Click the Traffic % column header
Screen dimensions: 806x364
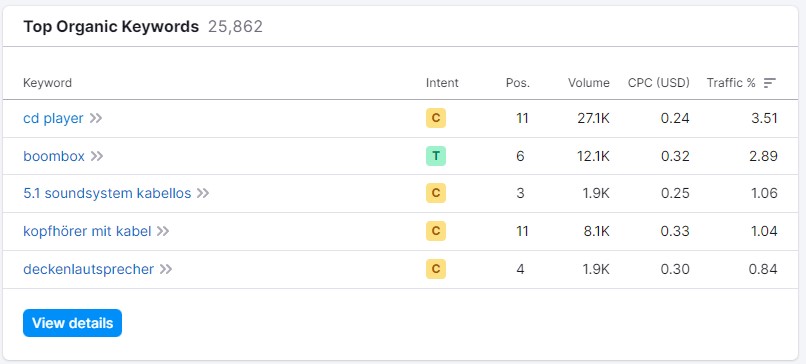(x=731, y=83)
